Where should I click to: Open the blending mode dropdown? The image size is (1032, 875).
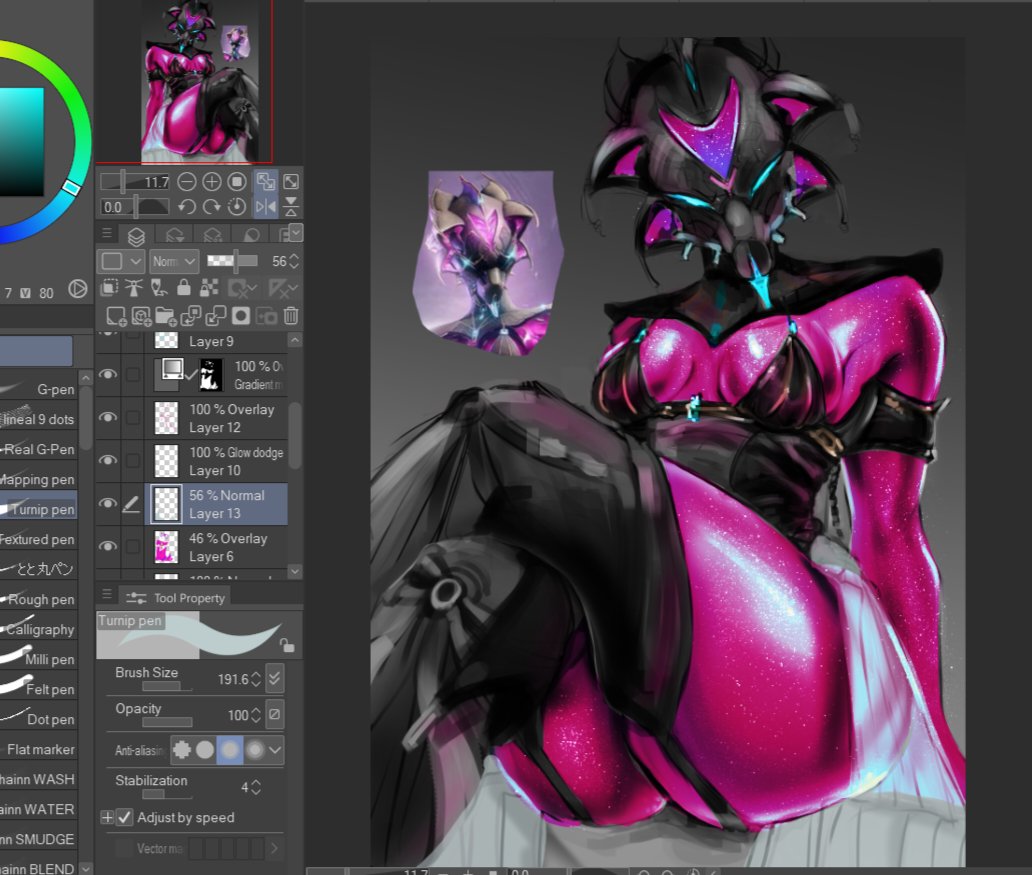(x=174, y=261)
